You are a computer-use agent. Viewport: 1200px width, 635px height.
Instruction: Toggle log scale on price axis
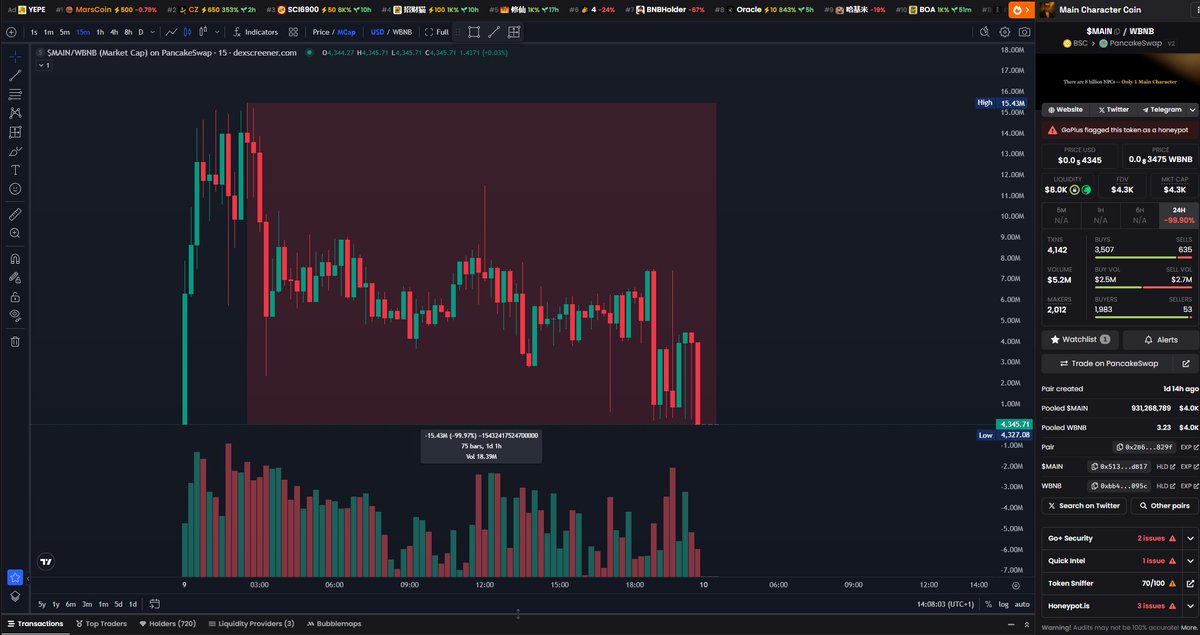point(1003,604)
